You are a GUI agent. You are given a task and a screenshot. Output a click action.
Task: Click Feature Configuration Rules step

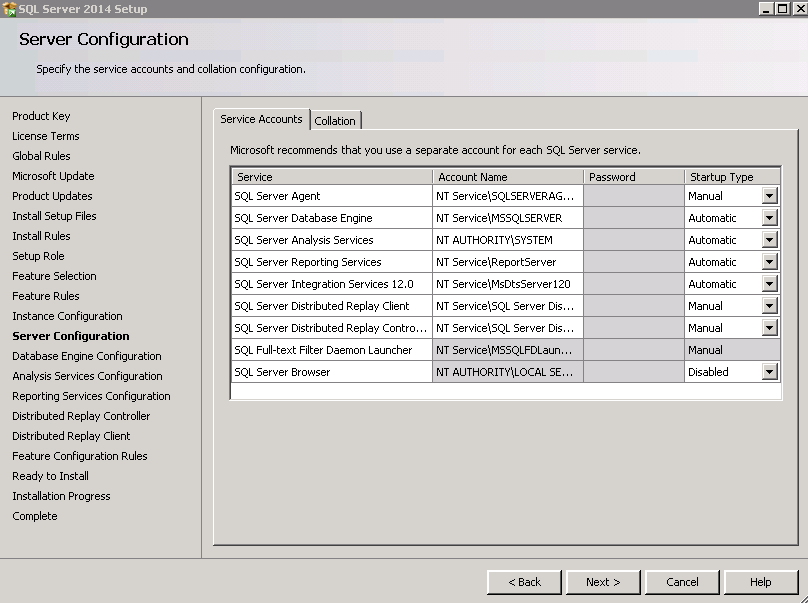(x=80, y=456)
